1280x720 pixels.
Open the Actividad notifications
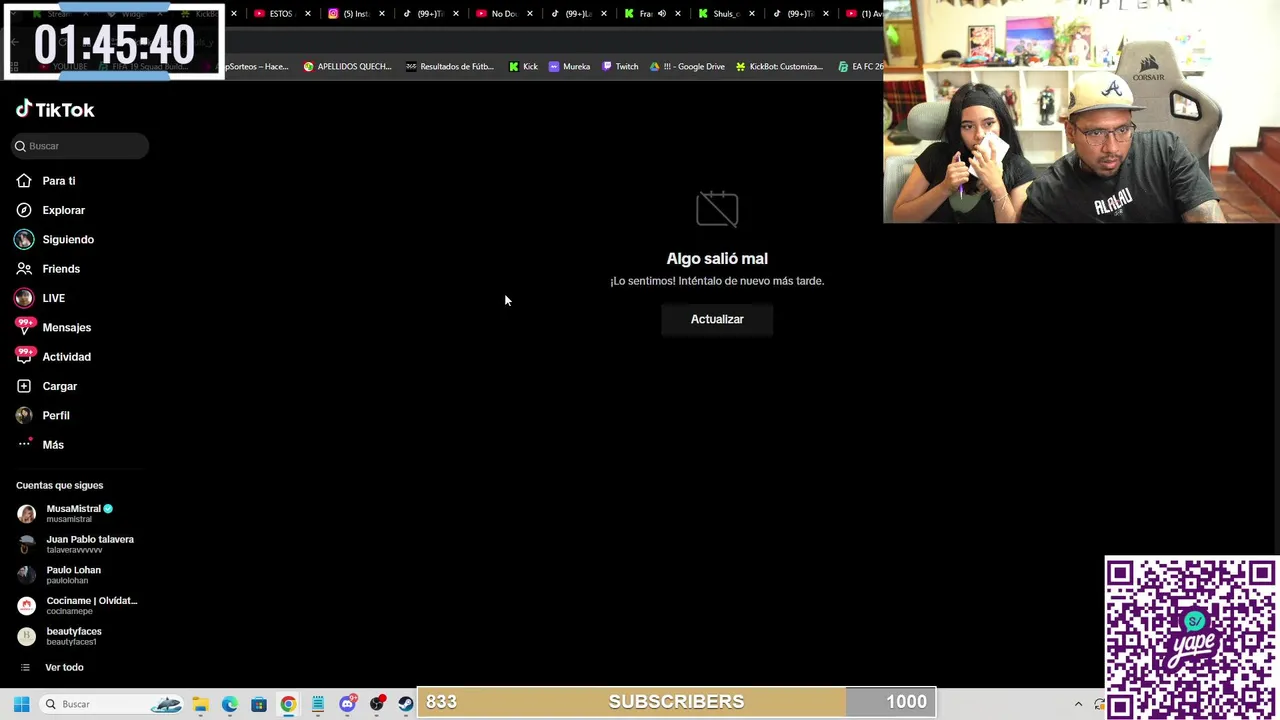pos(67,357)
